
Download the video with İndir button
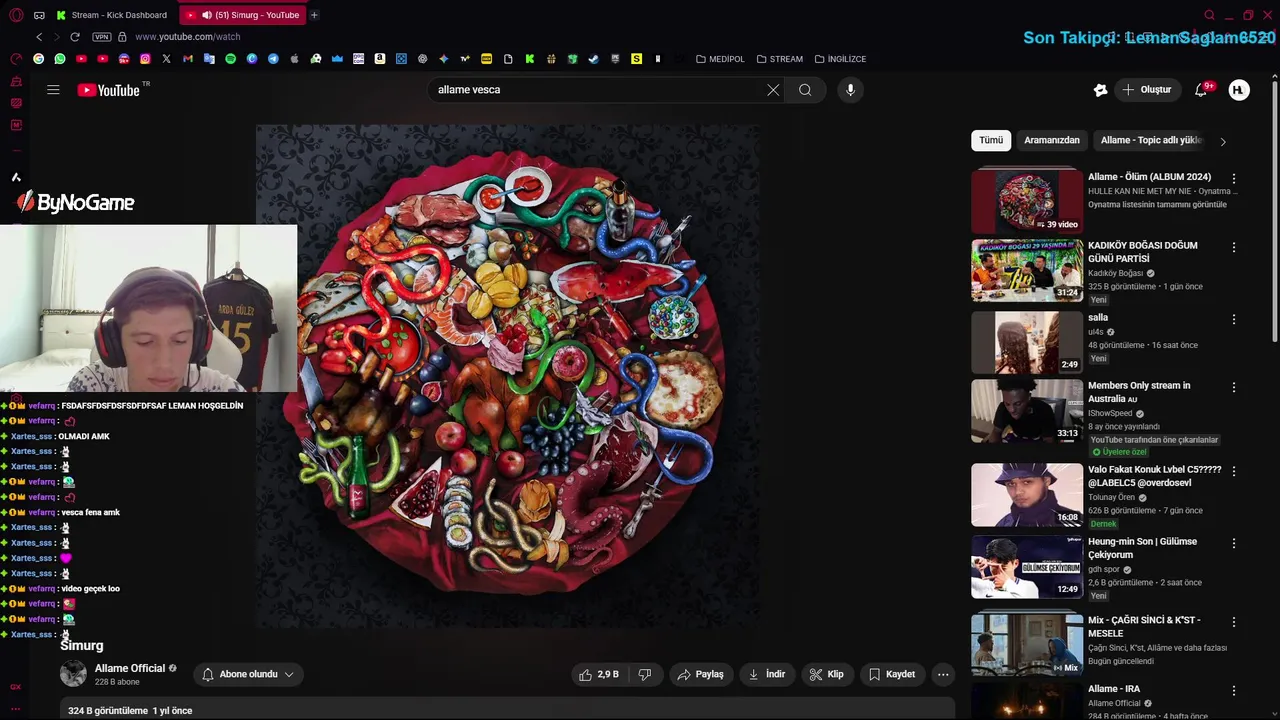[x=766, y=675]
